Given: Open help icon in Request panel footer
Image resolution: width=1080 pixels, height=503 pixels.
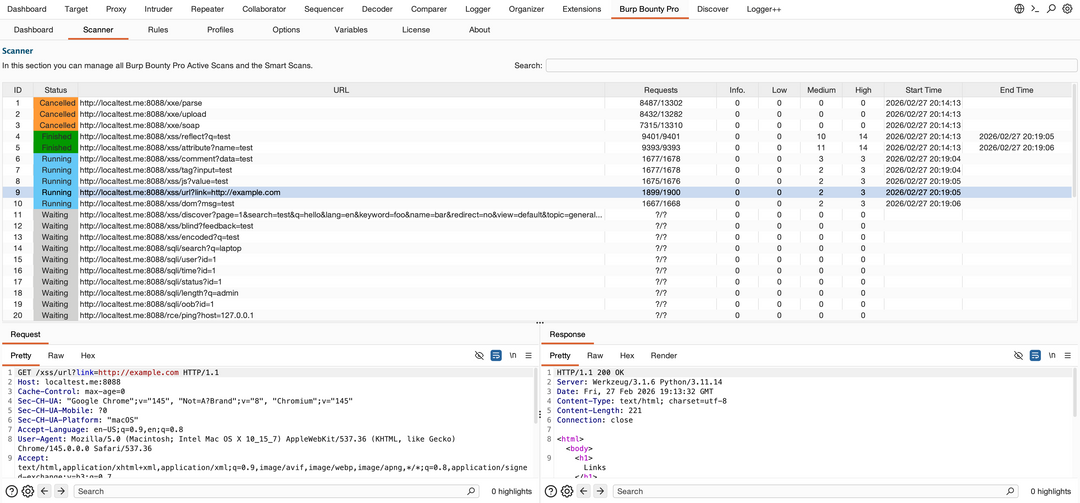Looking at the screenshot, I should click(x=11, y=491).
